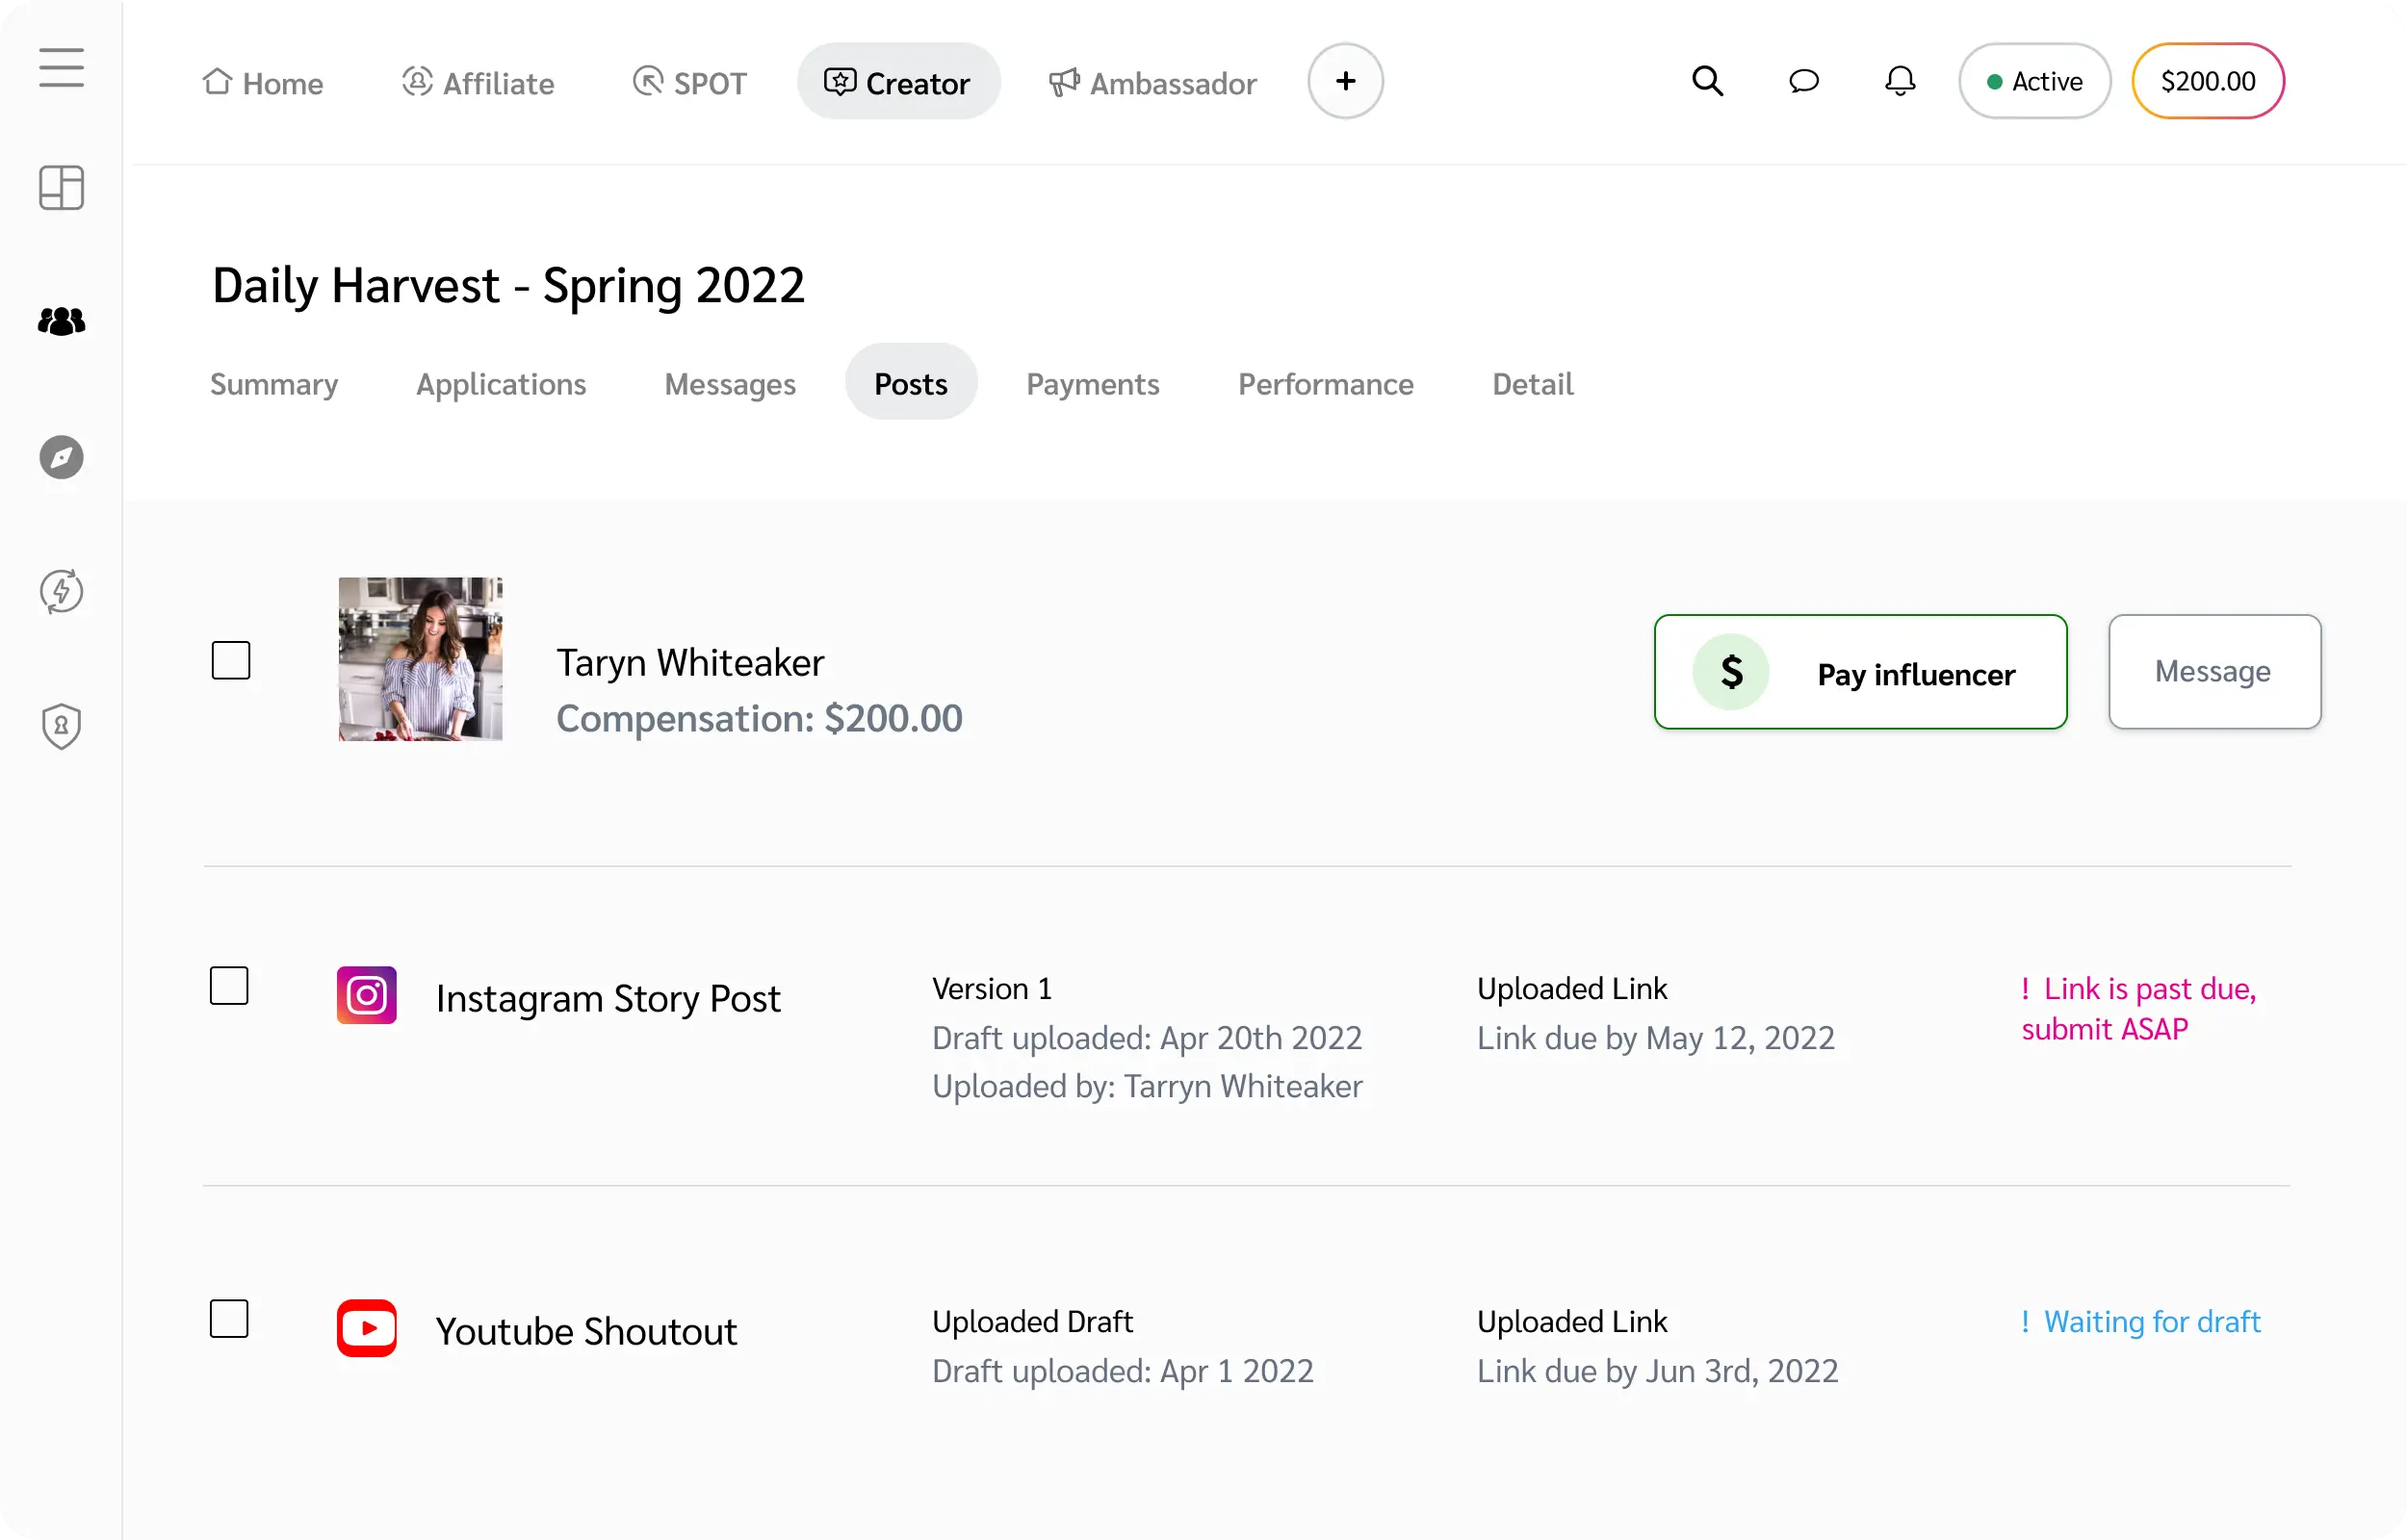Click the Message button

2214,672
